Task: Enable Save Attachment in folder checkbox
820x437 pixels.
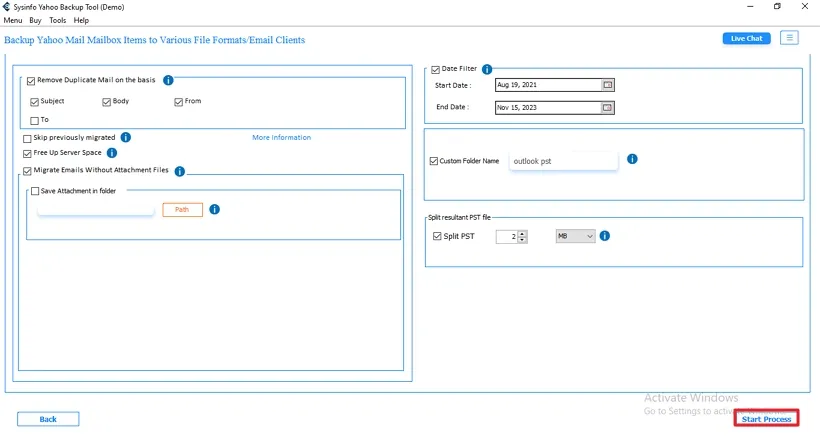Action: point(35,191)
